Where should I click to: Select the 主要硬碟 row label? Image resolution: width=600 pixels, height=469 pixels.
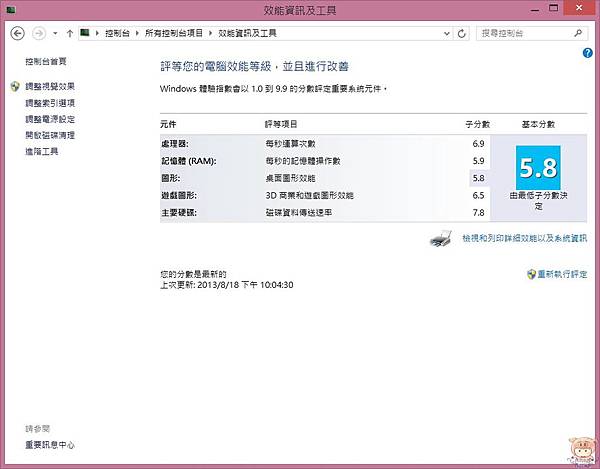point(179,213)
